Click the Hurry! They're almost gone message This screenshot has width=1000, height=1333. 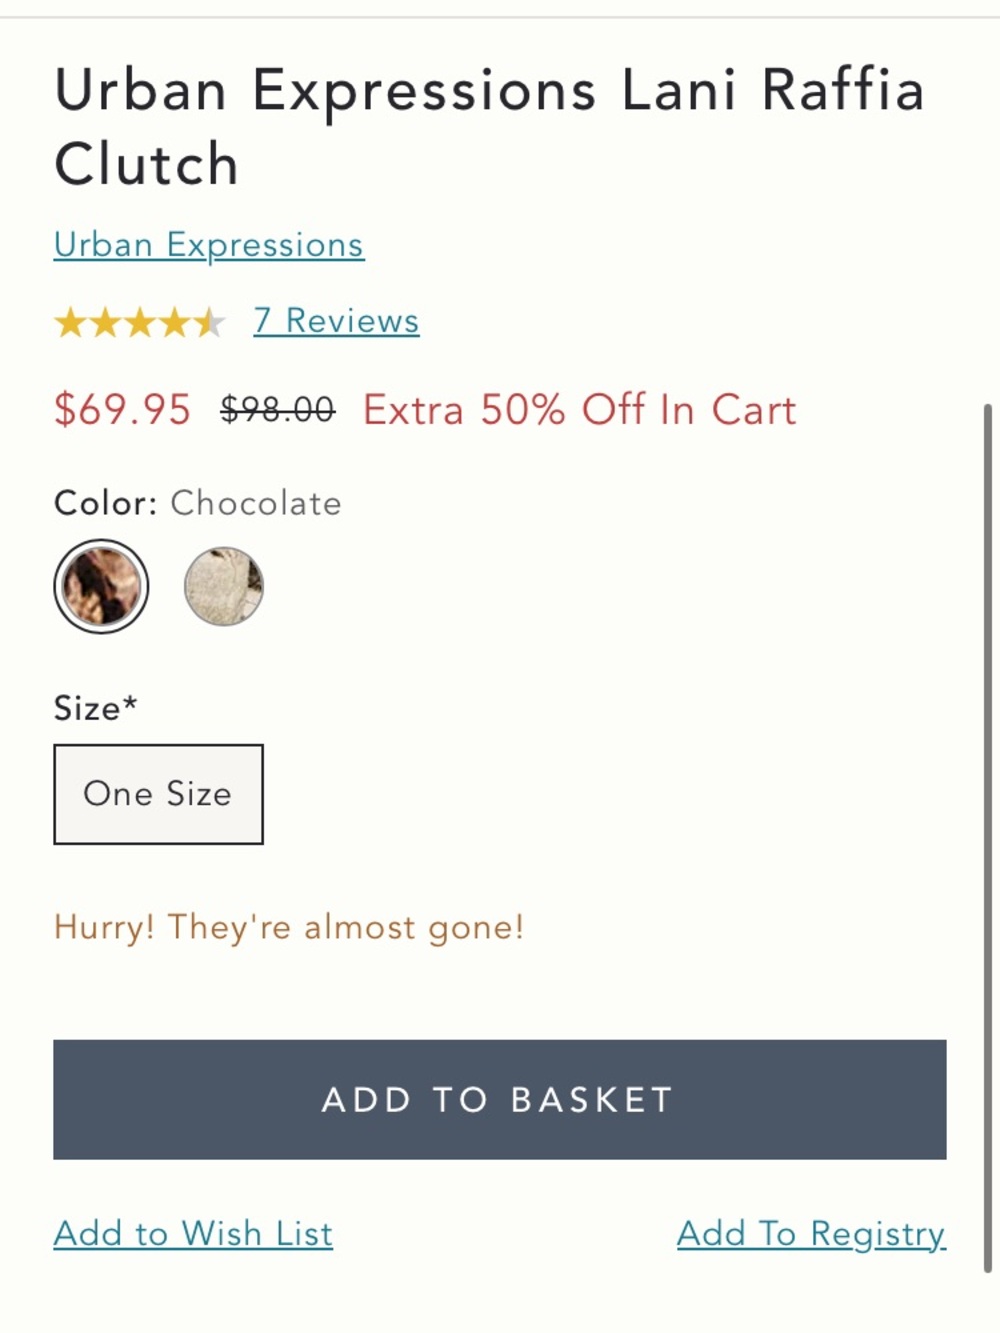tap(289, 927)
